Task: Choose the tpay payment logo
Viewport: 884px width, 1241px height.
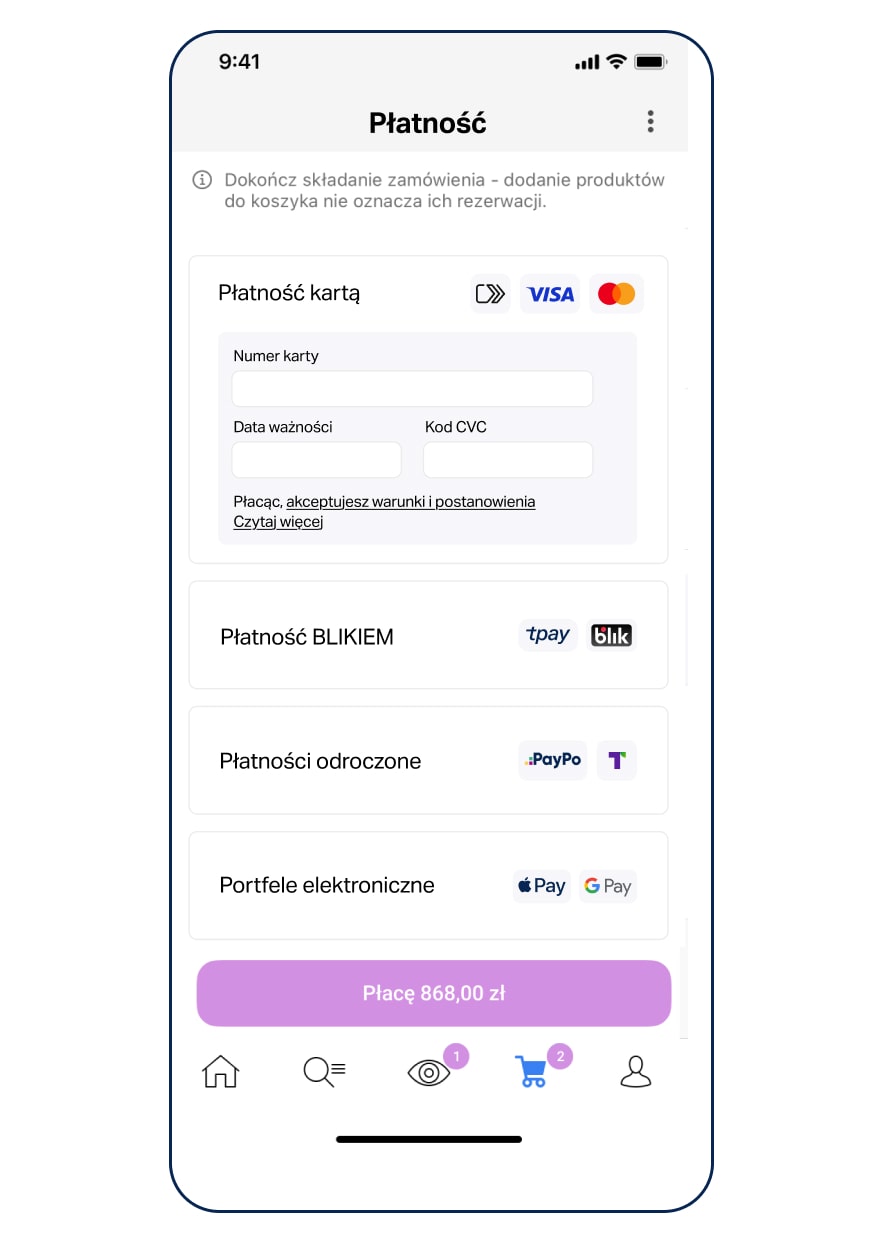Action: click(548, 635)
